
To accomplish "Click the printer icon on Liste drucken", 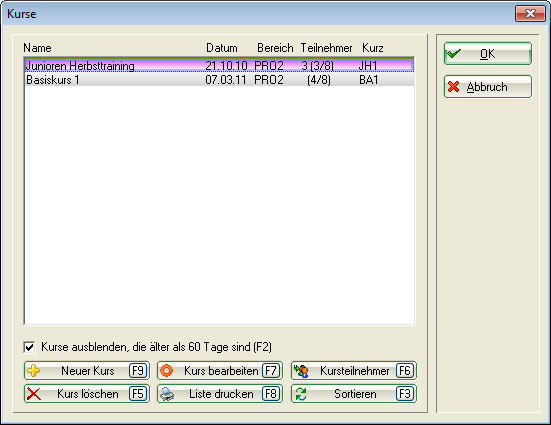I will pyautogui.click(x=167, y=394).
